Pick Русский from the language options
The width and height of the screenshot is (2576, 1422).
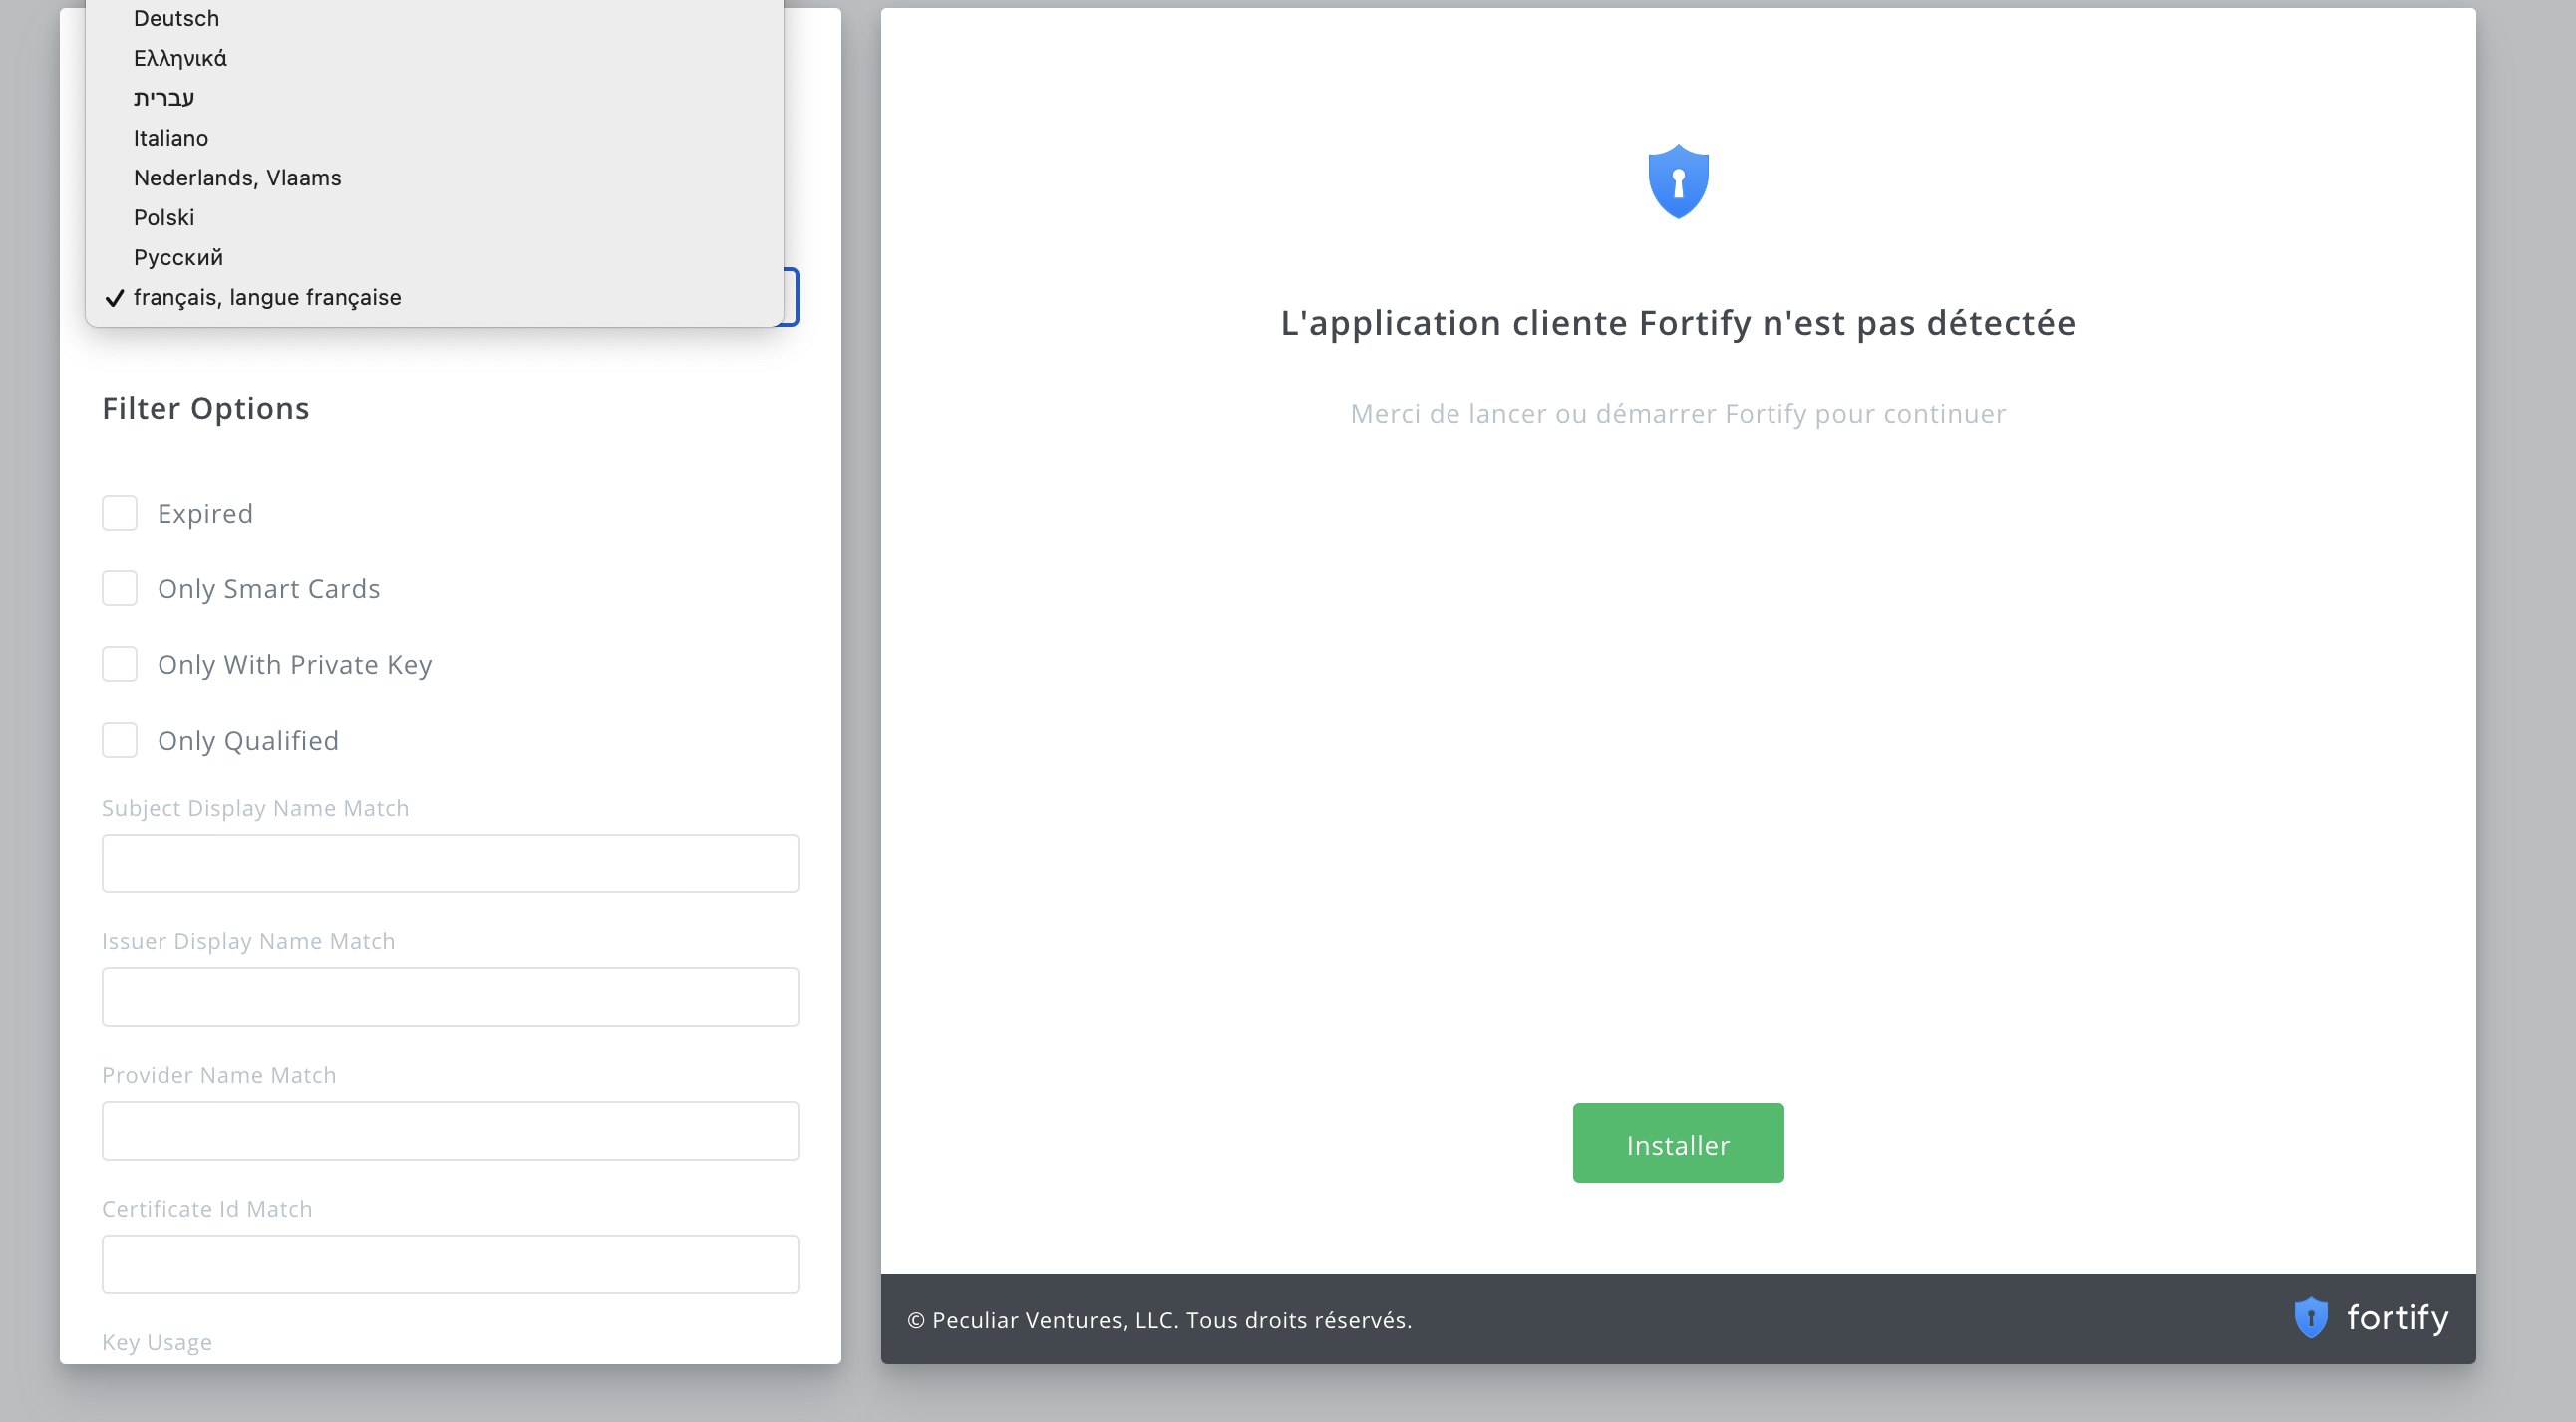coord(178,257)
